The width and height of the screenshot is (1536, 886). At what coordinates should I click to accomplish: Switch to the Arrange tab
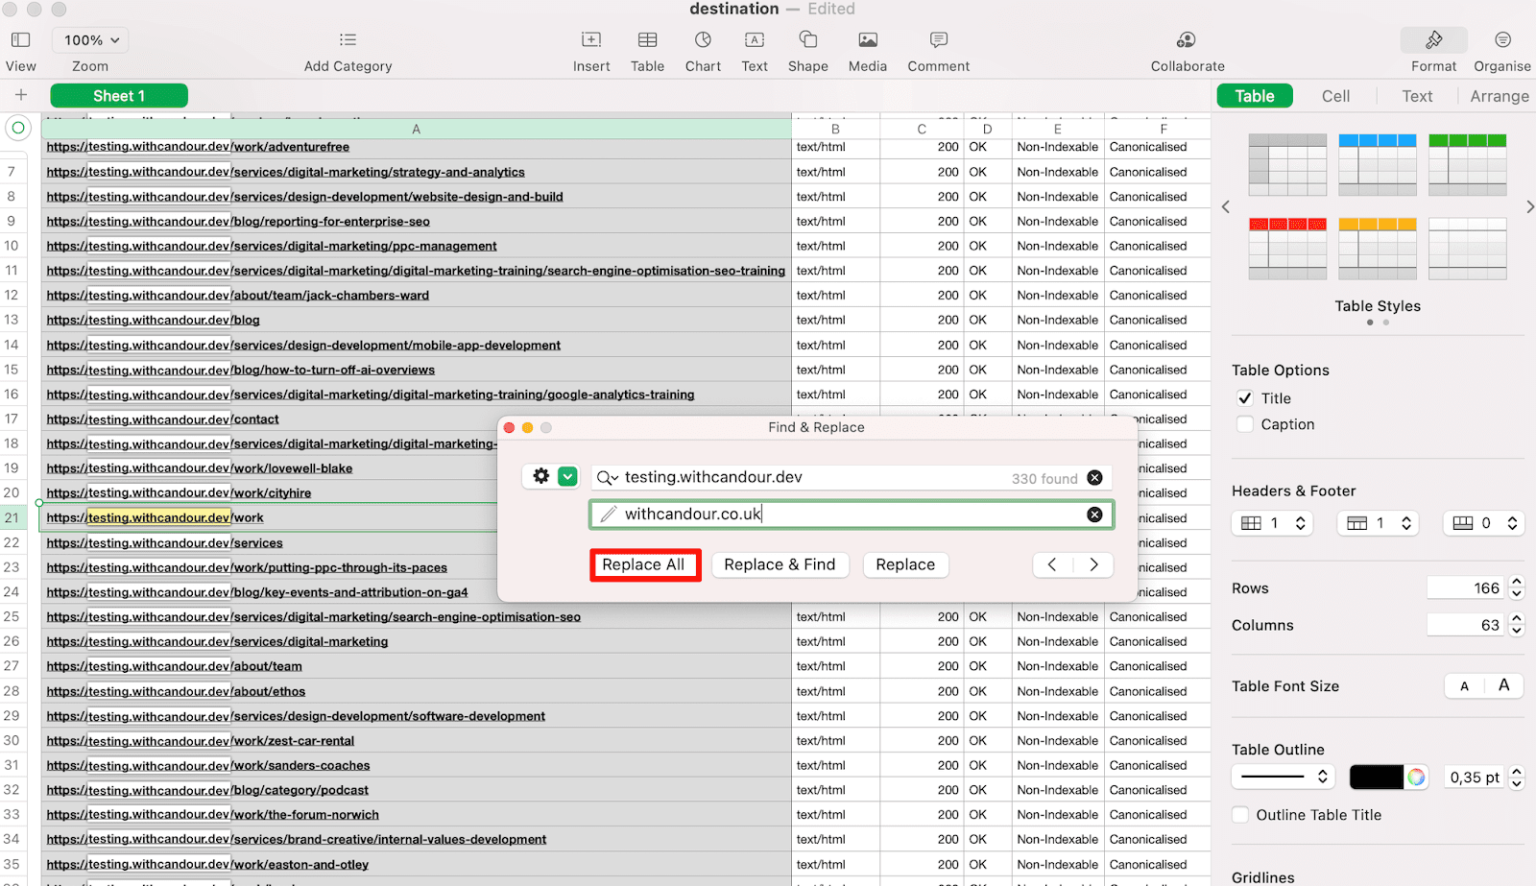pos(1498,95)
